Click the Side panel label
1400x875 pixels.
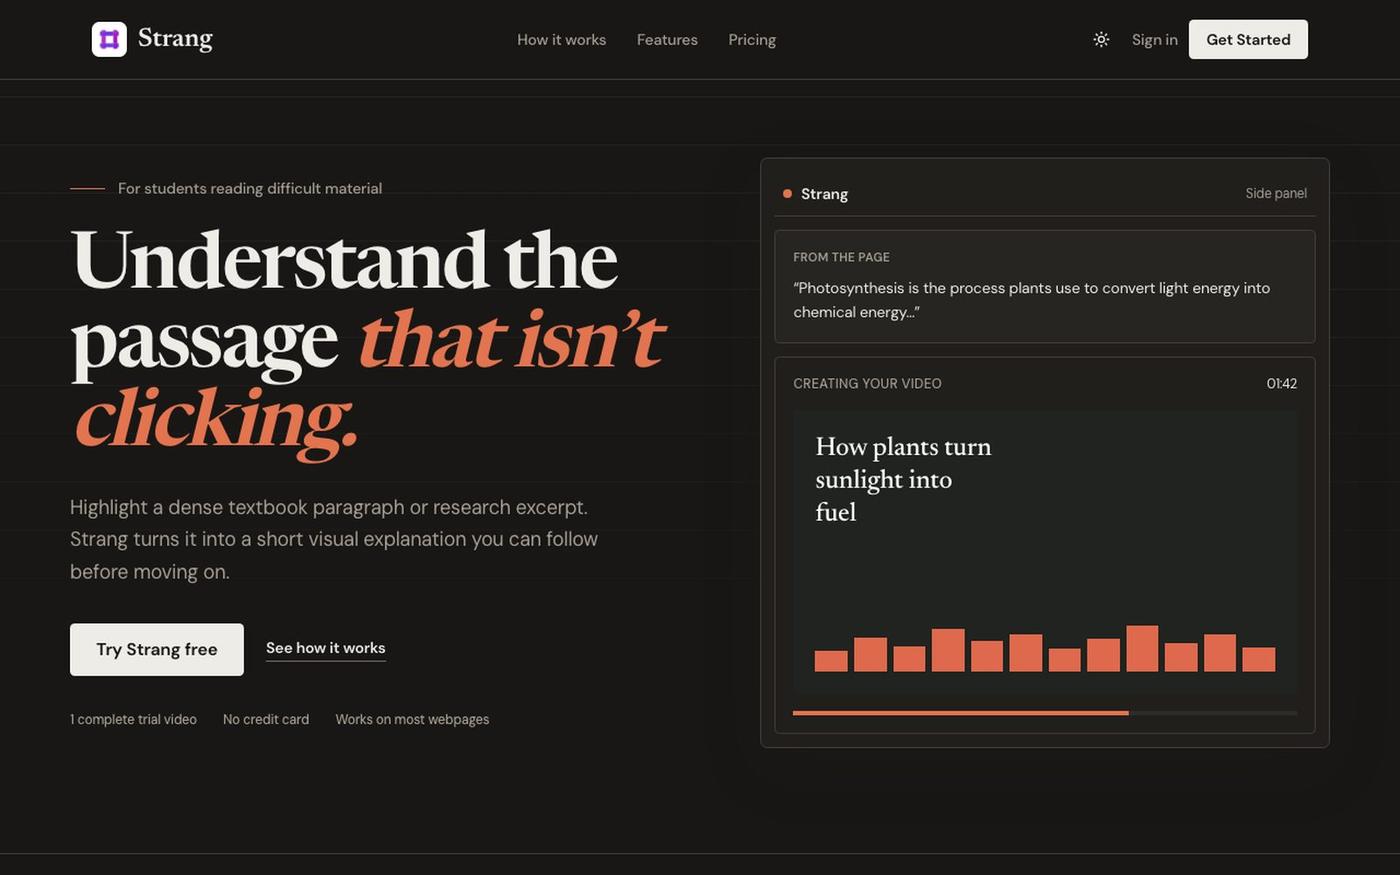click(1276, 193)
